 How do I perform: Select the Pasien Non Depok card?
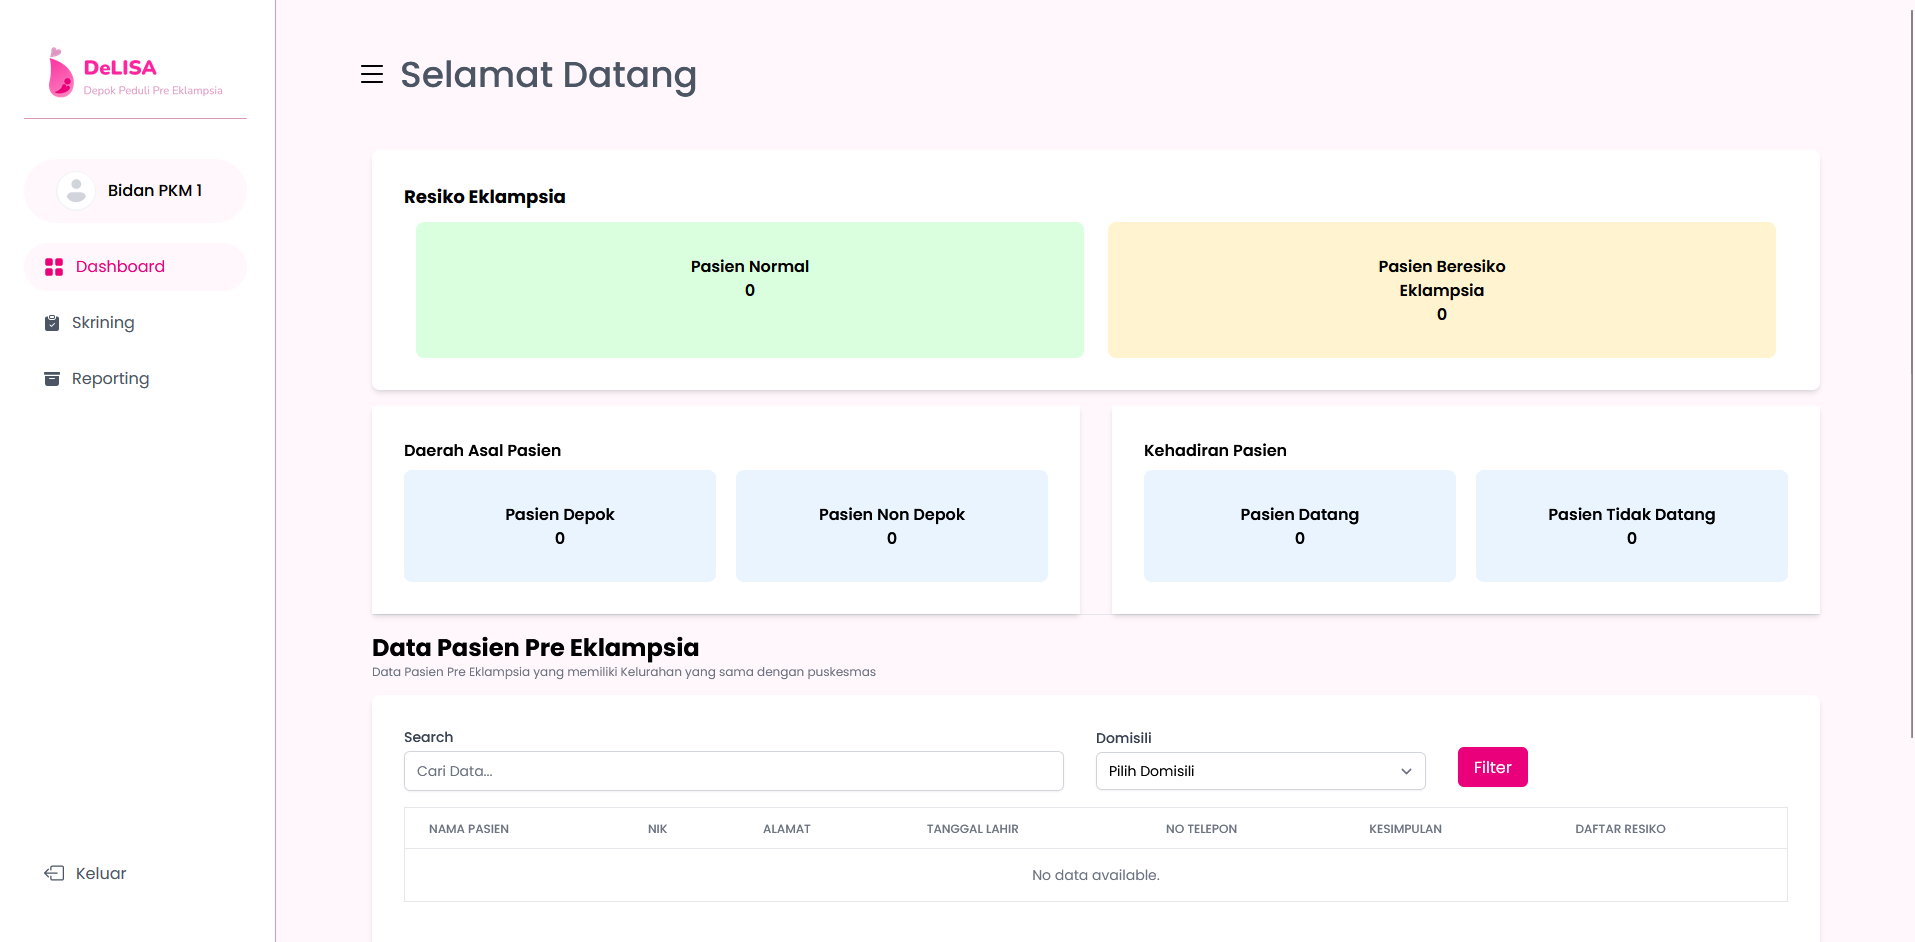tap(892, 526)
